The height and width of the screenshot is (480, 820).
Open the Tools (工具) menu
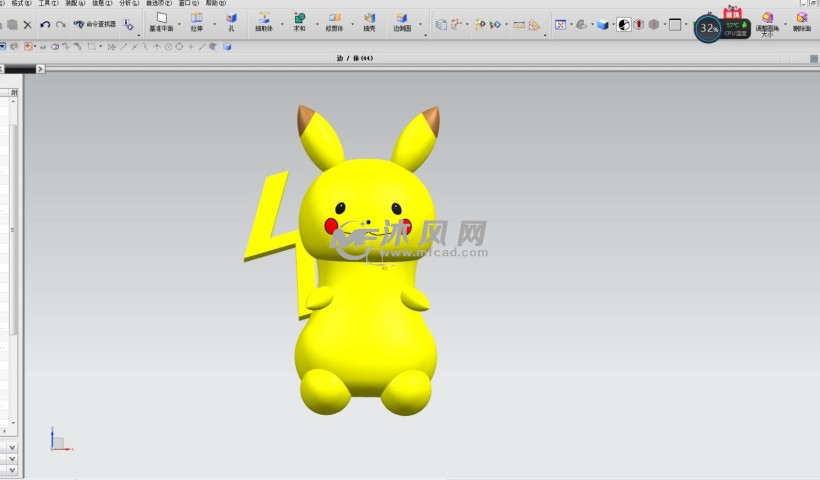(48, 3)
